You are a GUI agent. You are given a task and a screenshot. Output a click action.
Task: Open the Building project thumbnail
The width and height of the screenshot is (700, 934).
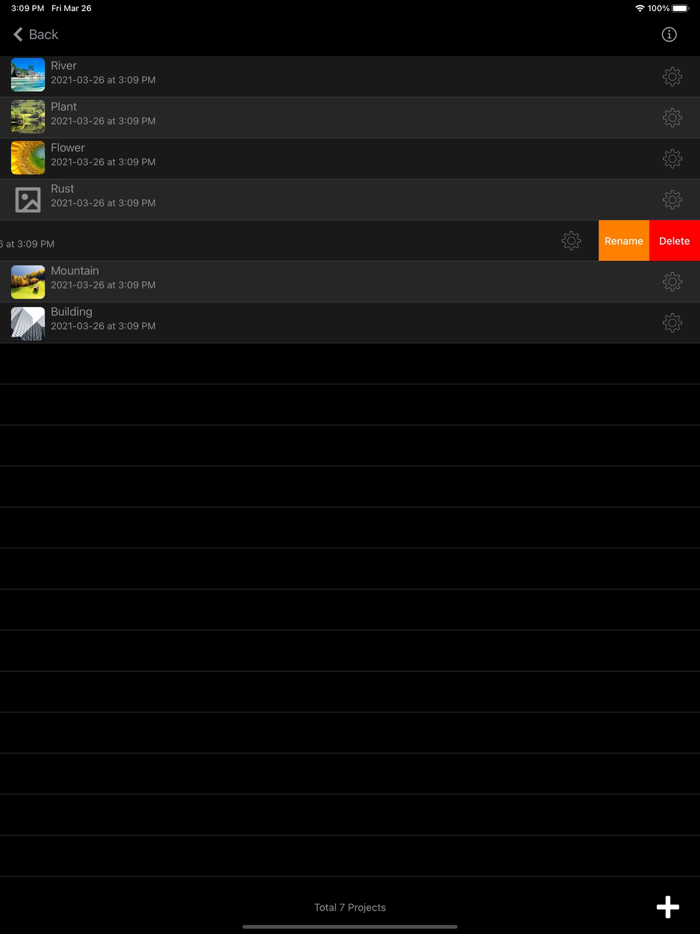[x=28, y=323]
